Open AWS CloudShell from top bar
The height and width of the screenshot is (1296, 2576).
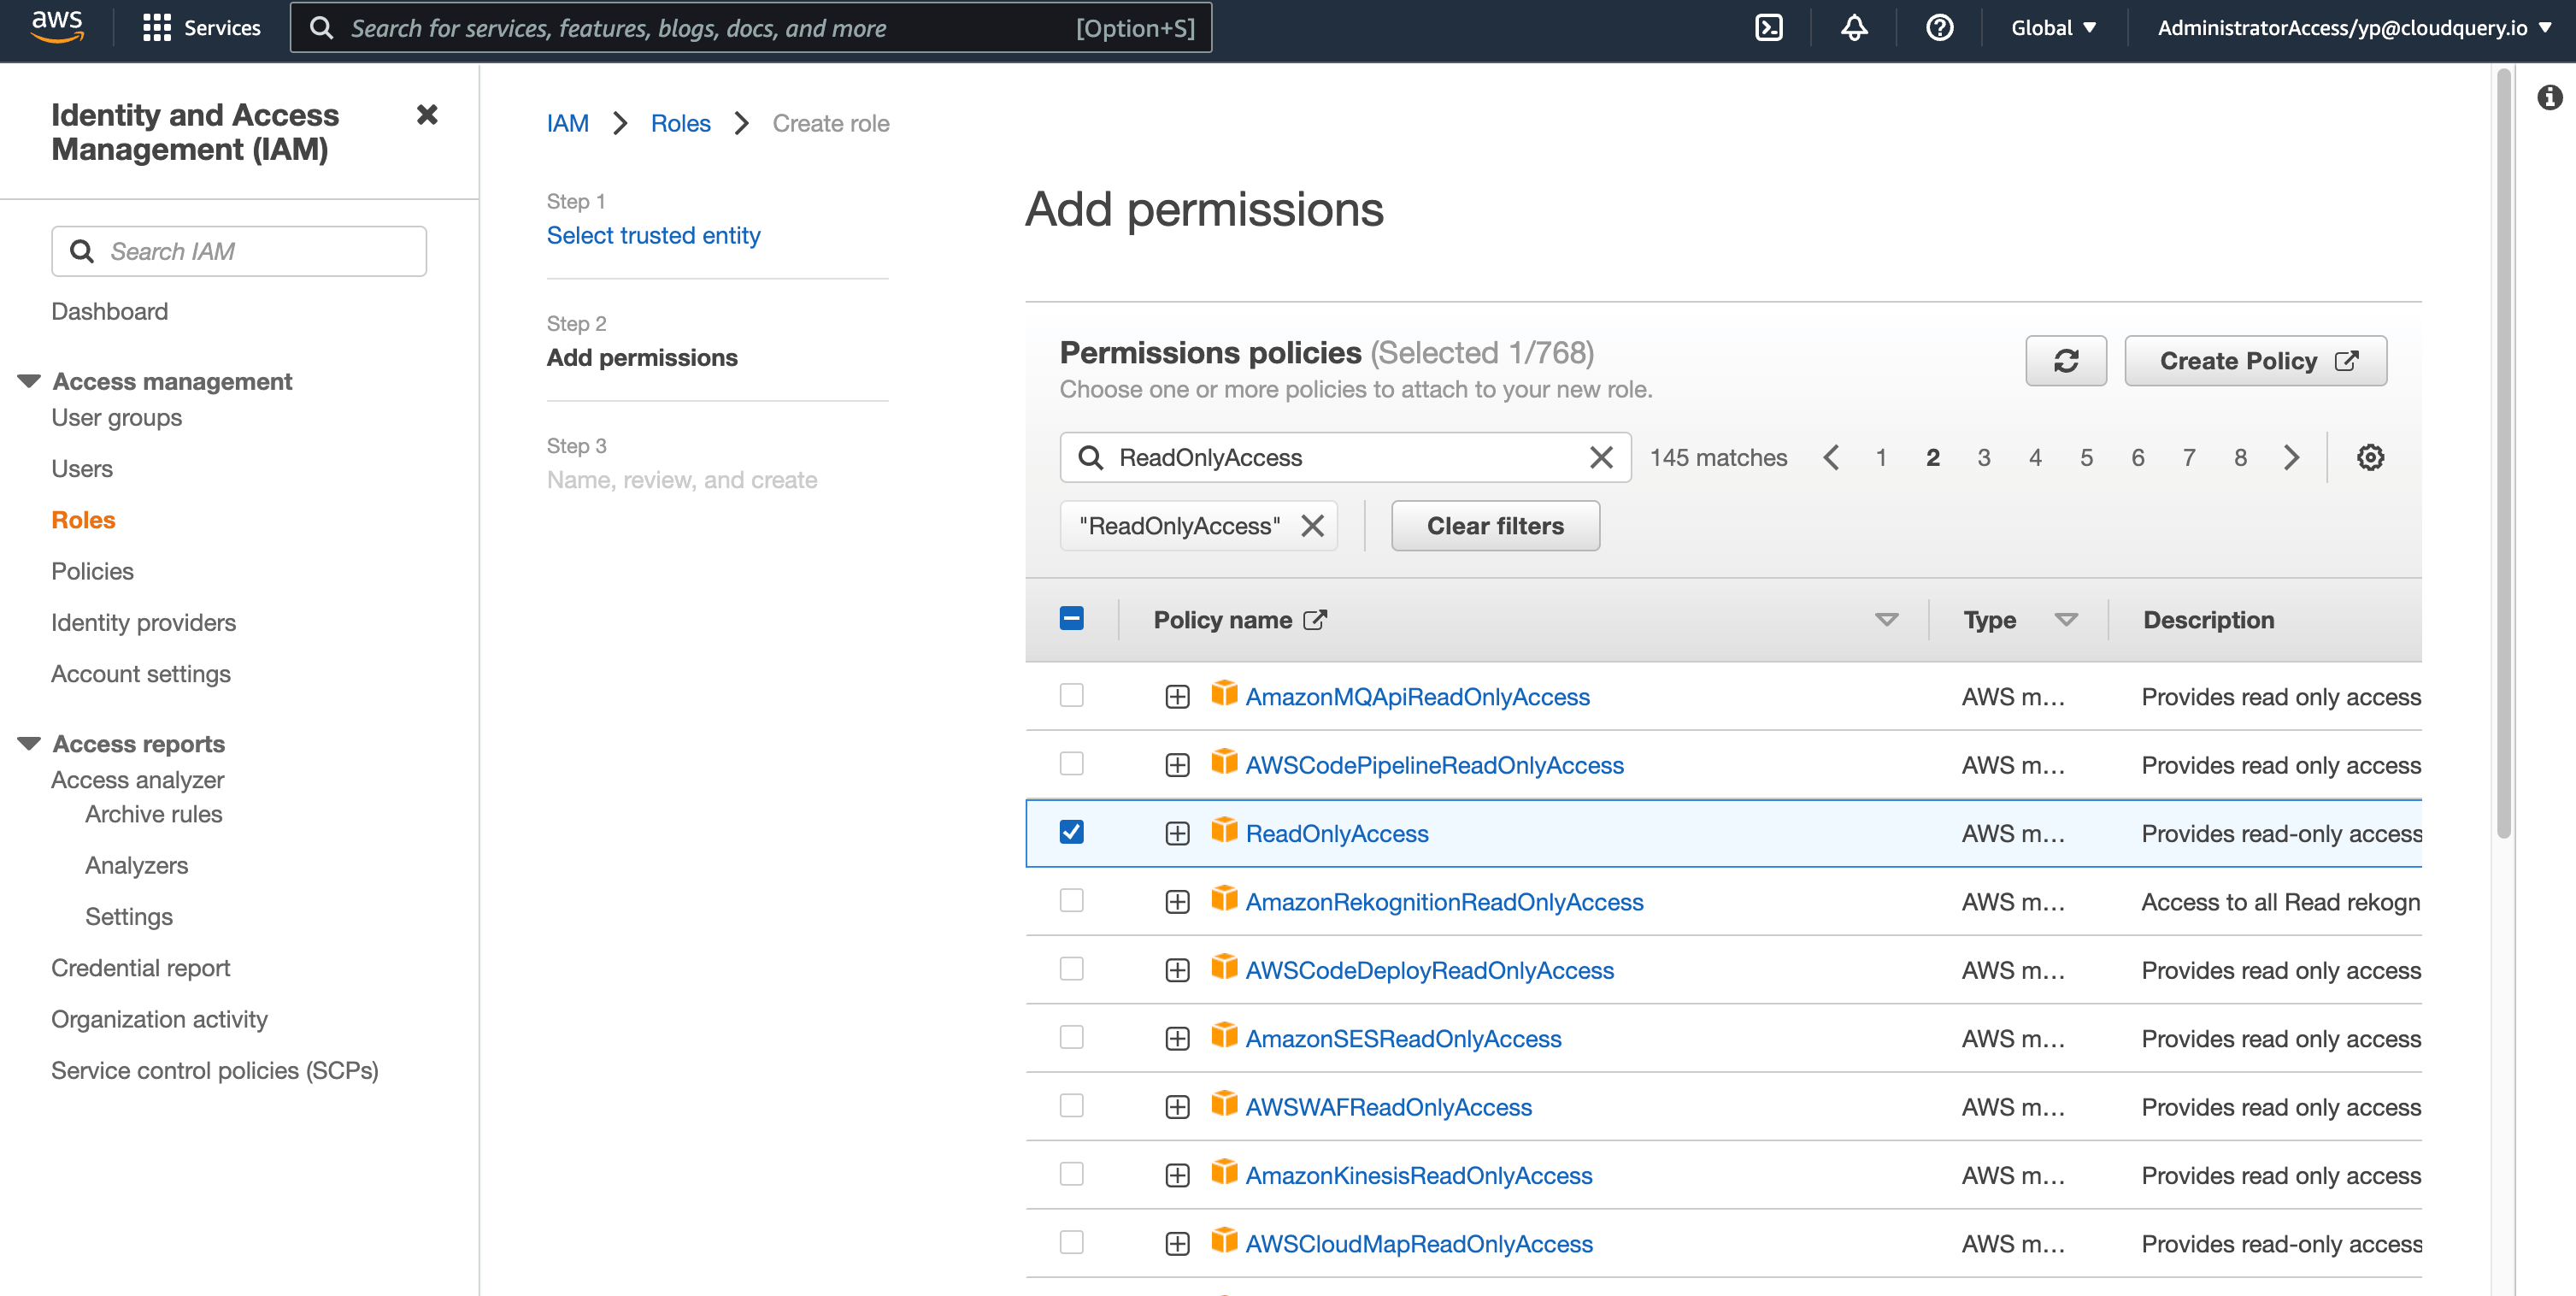coord(1768,27)
